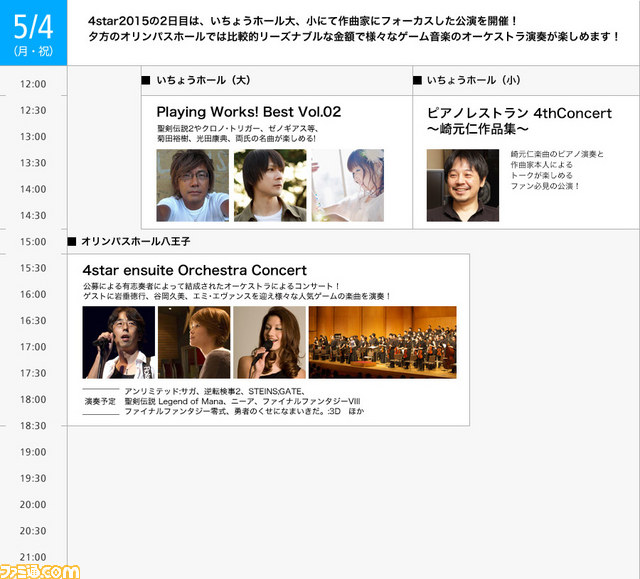The width and height of the screenshot is (640, 579).
Task: Click the 17:00 time label
Action: pyautogui.click(x=33, y=347)
